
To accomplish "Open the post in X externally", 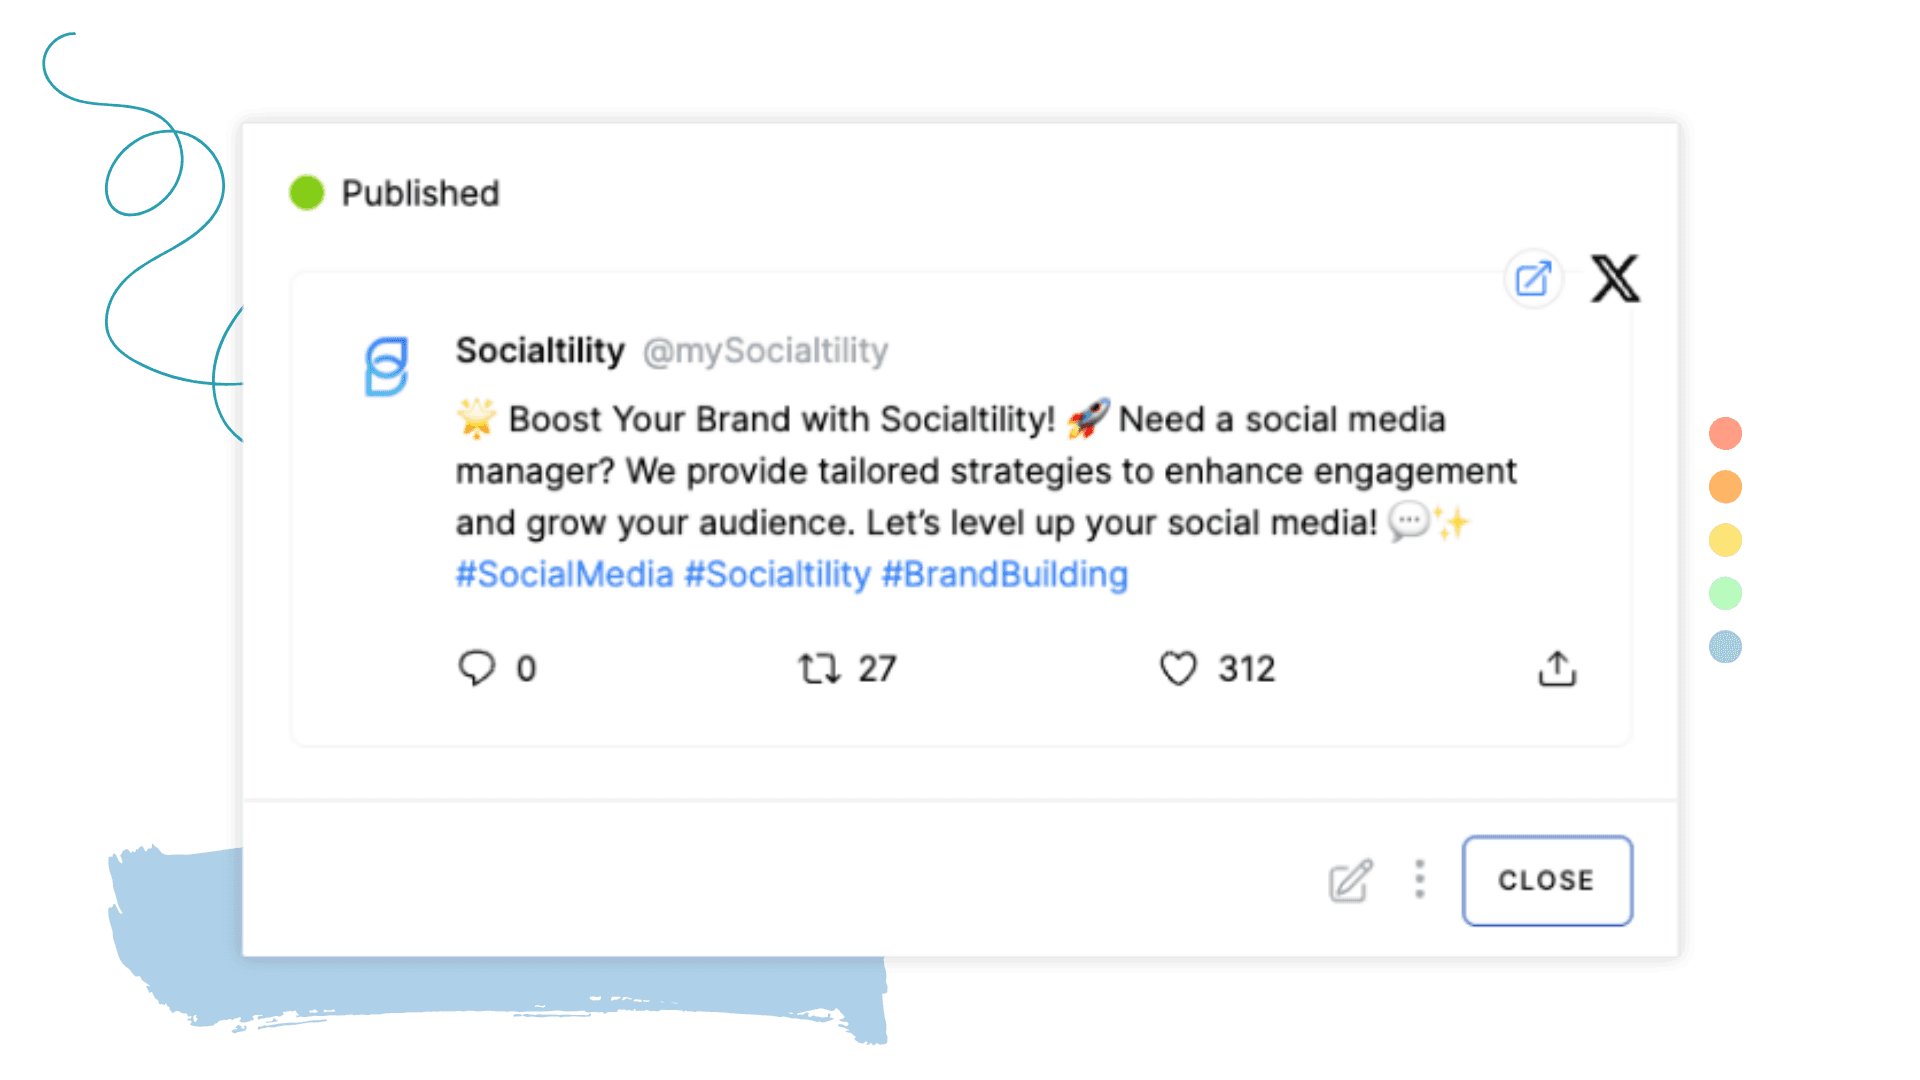I will [1533, 280].
